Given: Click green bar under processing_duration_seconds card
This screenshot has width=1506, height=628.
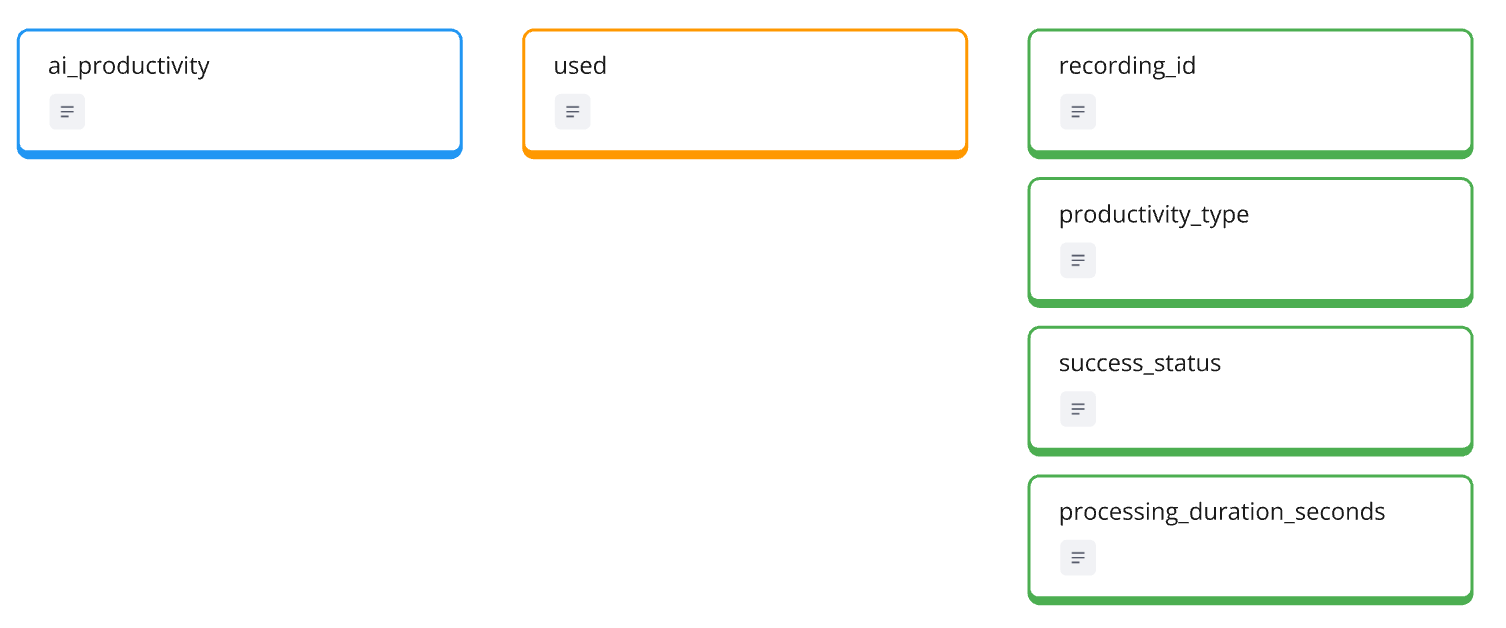Looking at the screenshot, I should (x=1250, y=600).
